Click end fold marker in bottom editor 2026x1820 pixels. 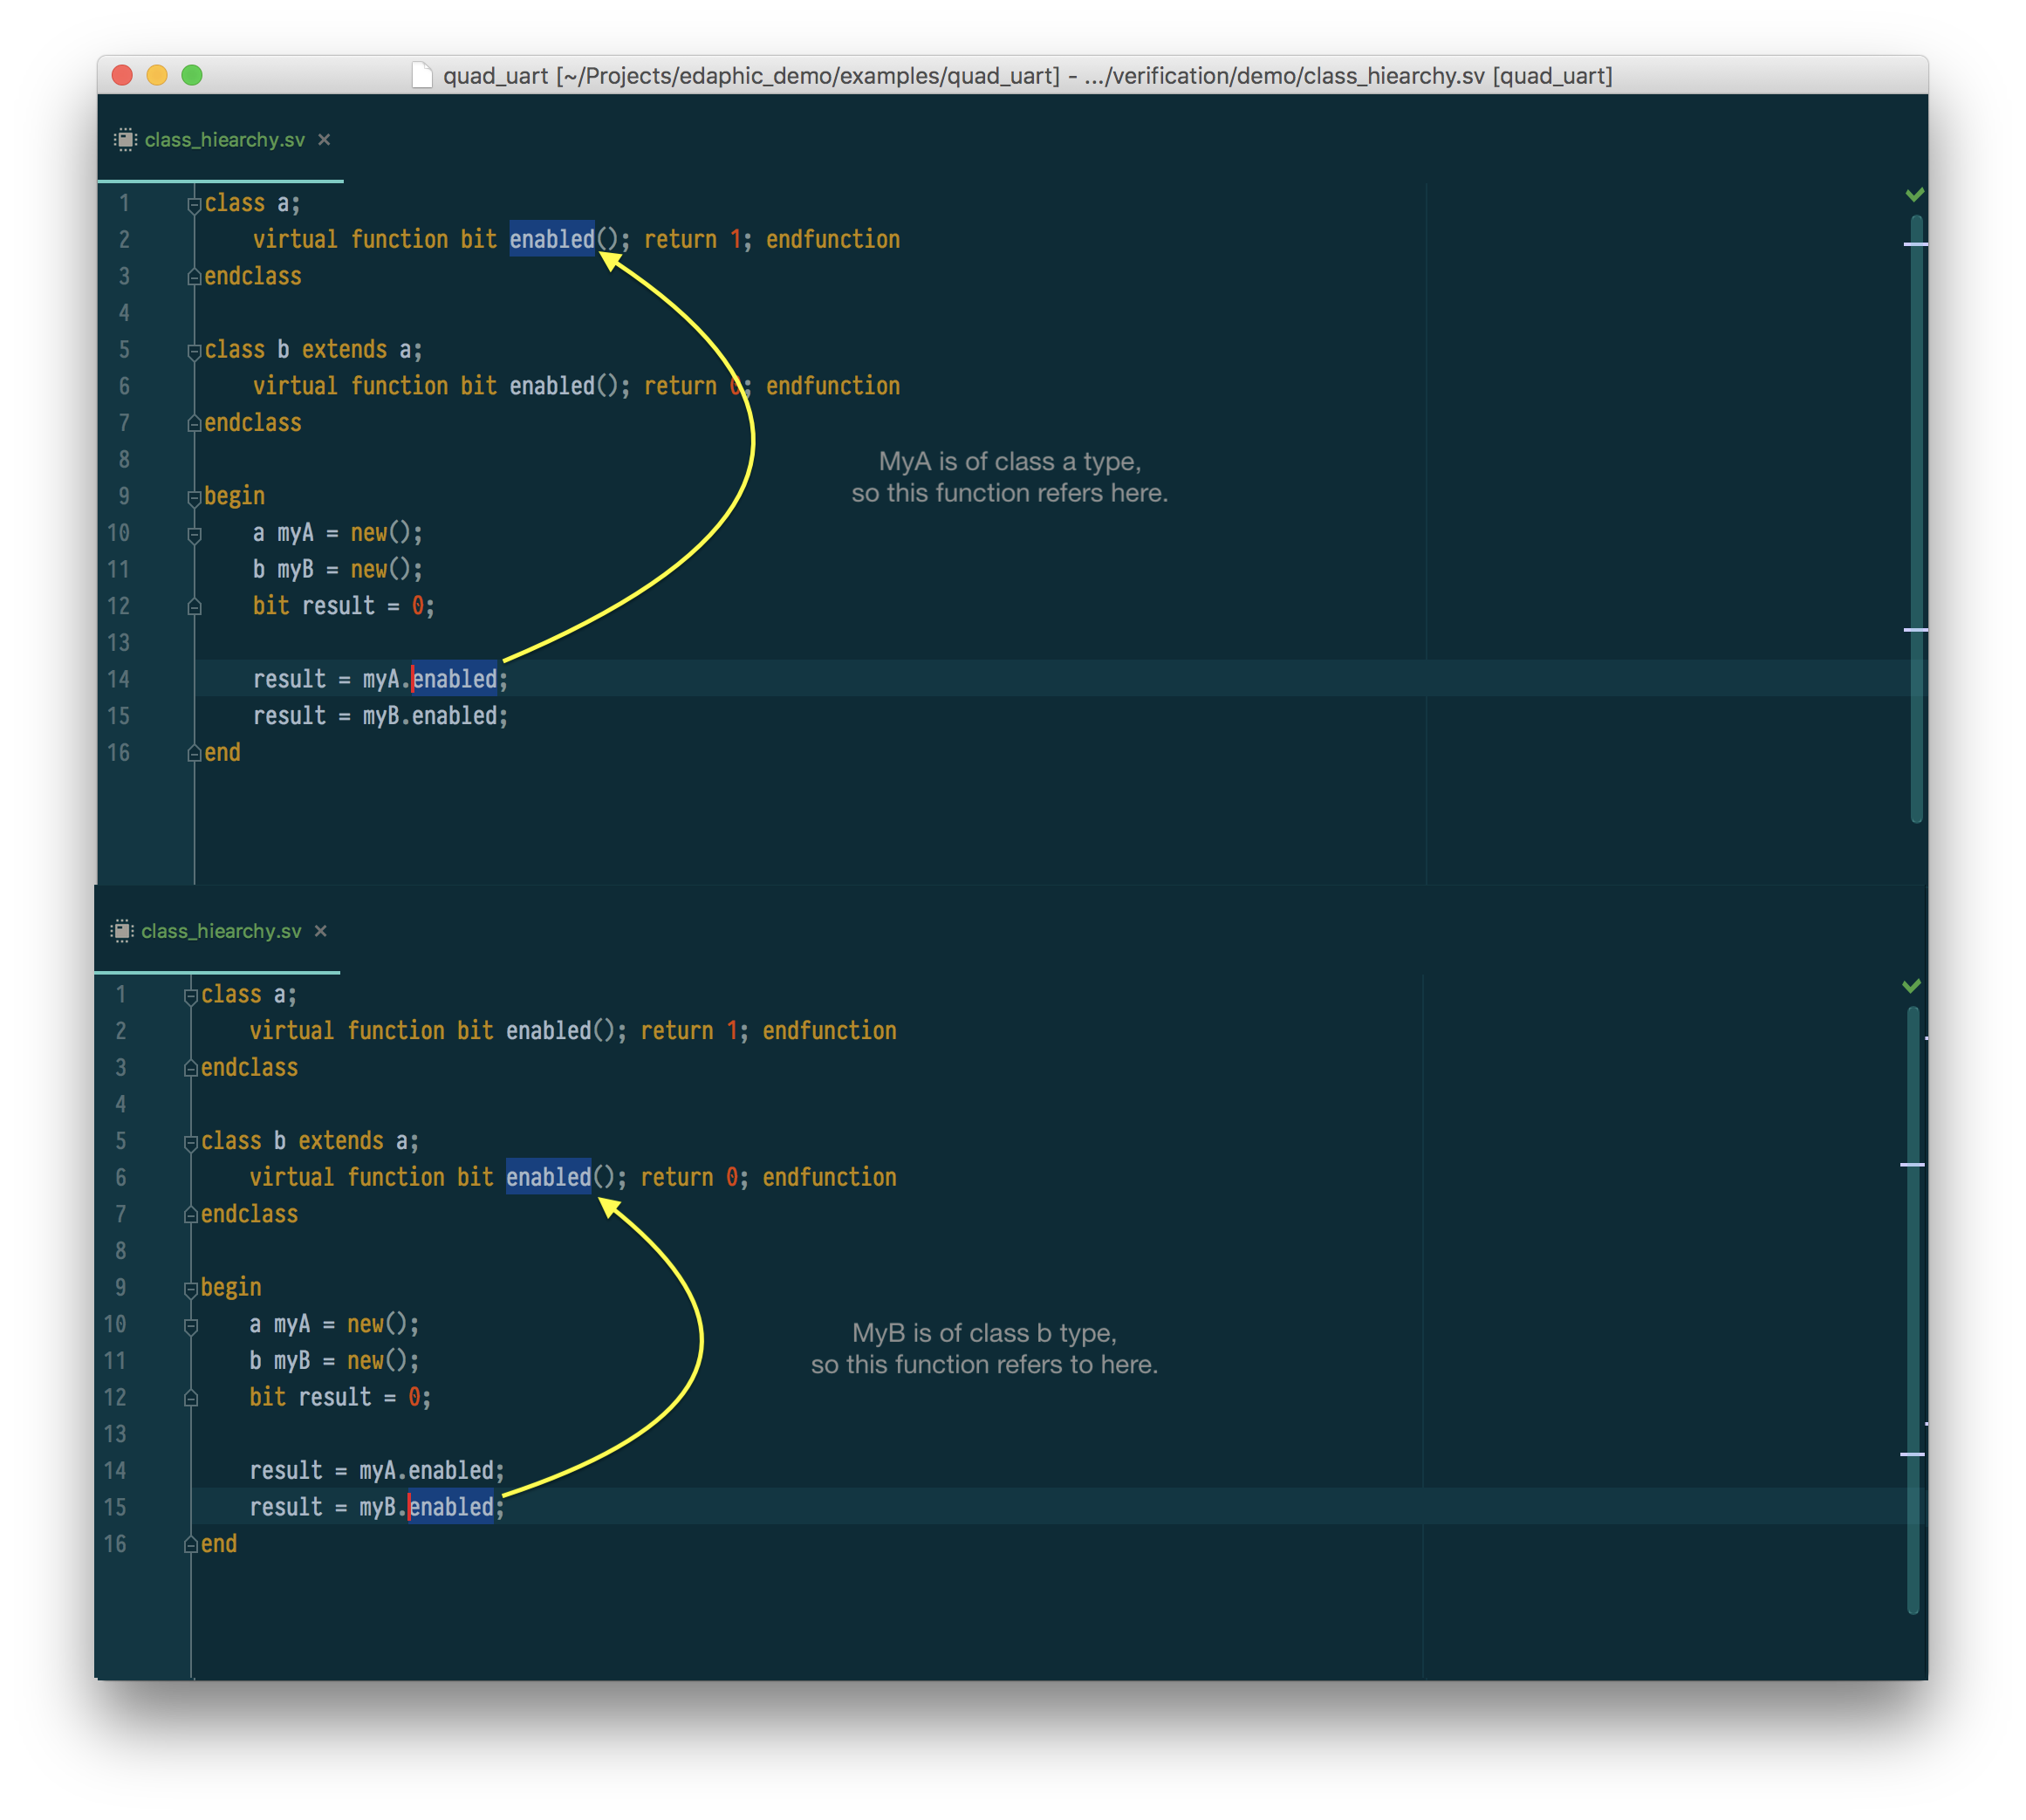tap(191, 1545)
